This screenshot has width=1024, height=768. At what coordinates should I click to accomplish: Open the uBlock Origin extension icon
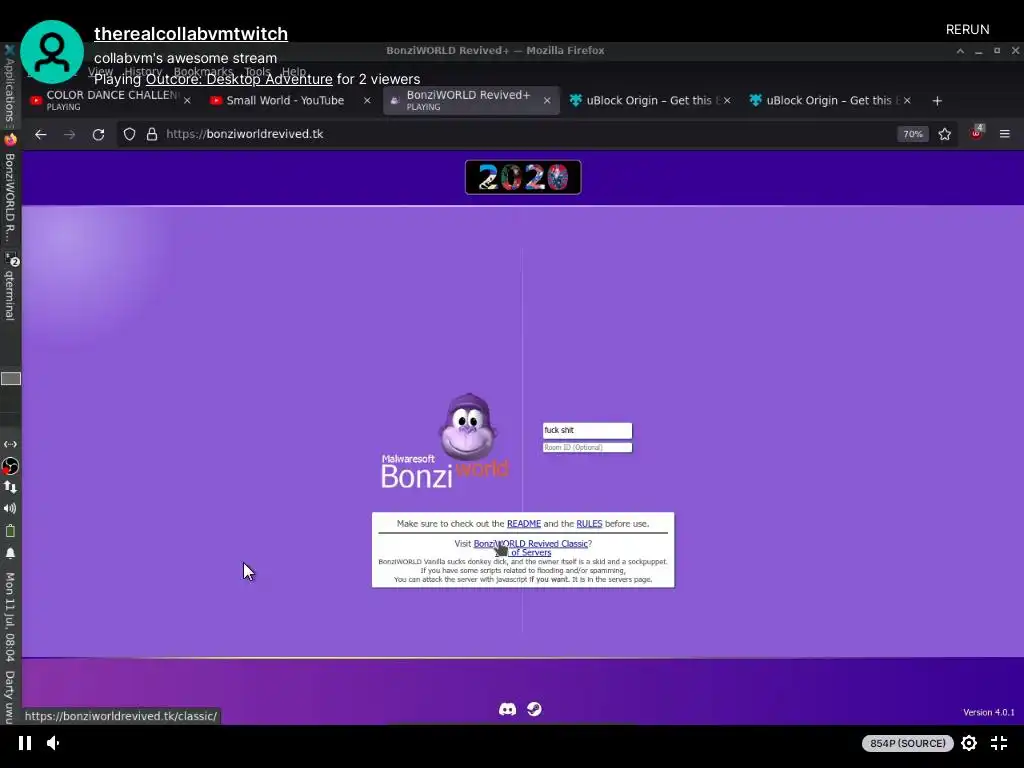[976, 133]
